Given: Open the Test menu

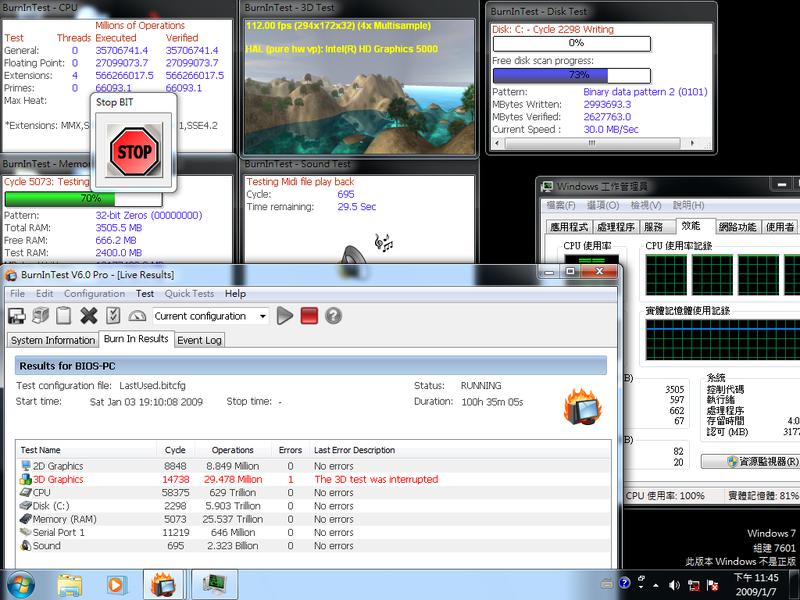Looking at the screenshot, I should click(x=145, y=293).
